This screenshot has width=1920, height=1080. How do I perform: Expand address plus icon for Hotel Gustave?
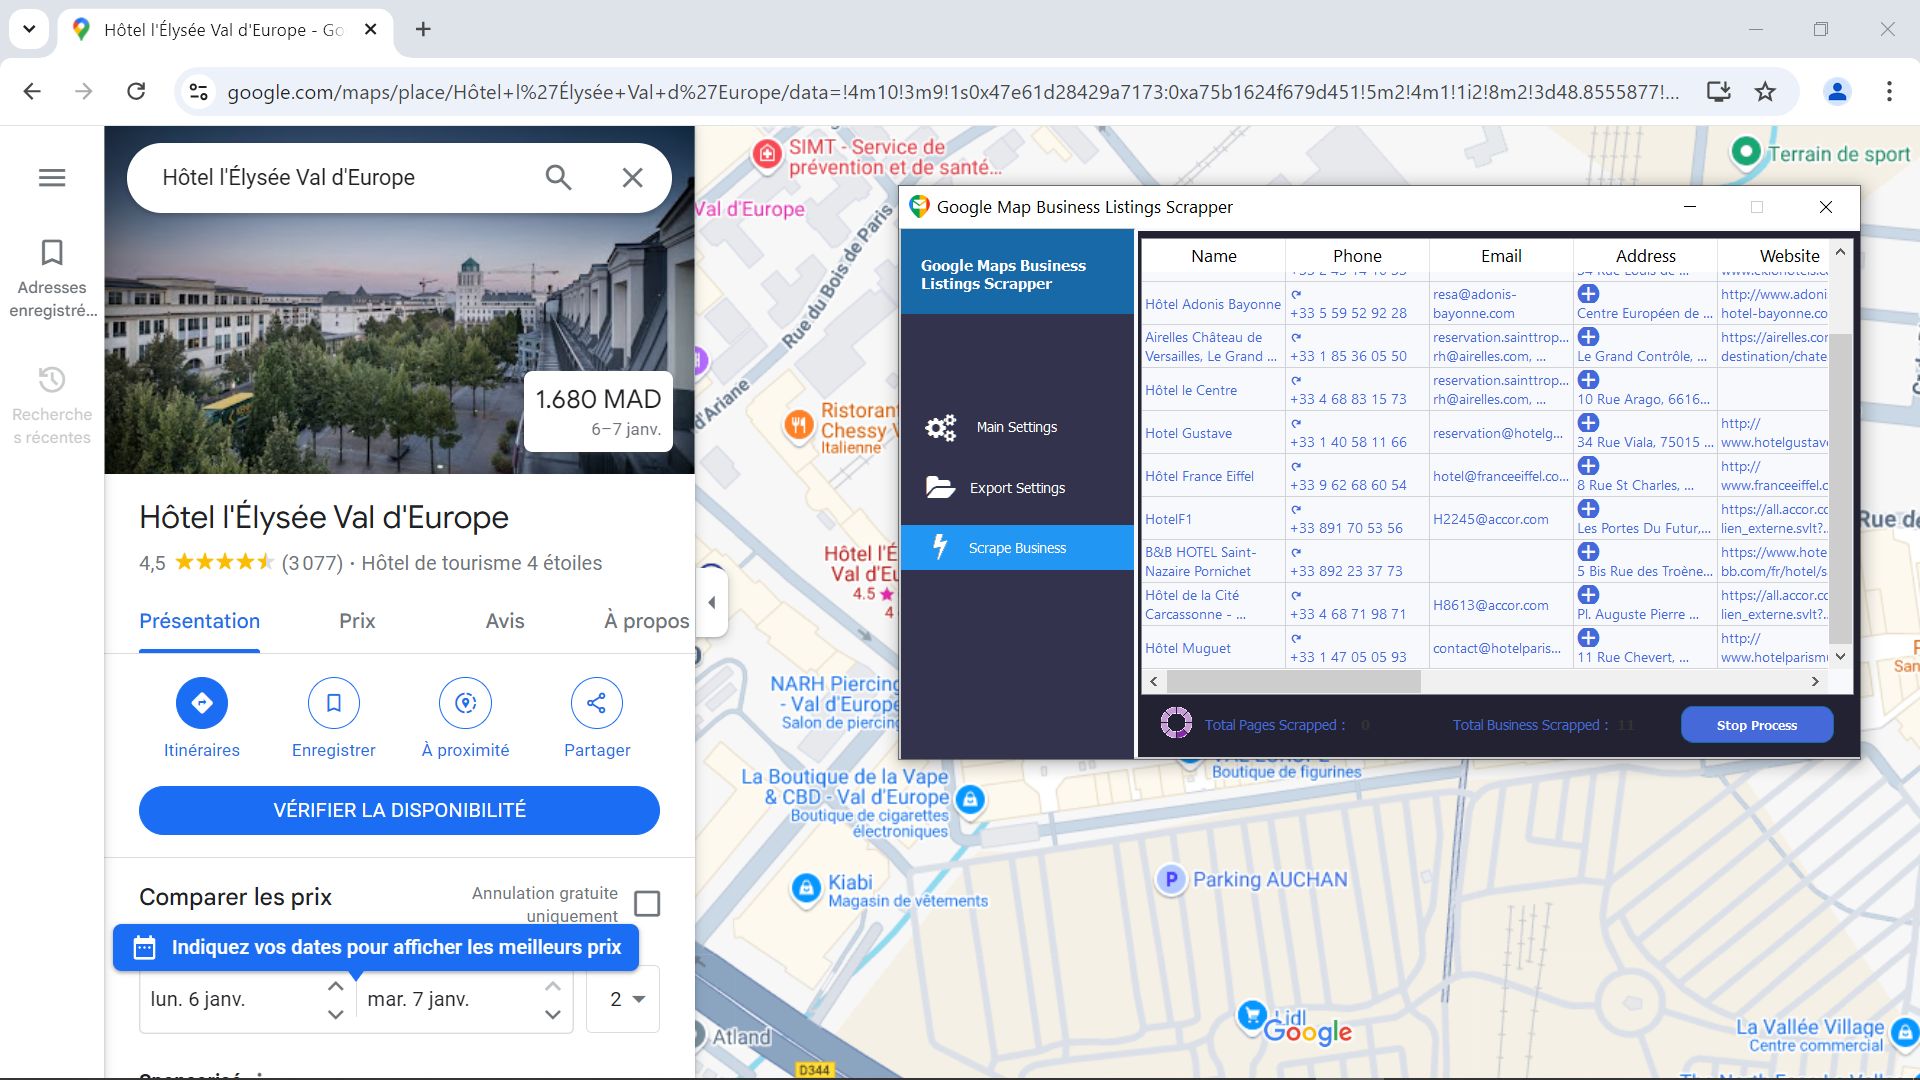click(x=1588, y=423)
